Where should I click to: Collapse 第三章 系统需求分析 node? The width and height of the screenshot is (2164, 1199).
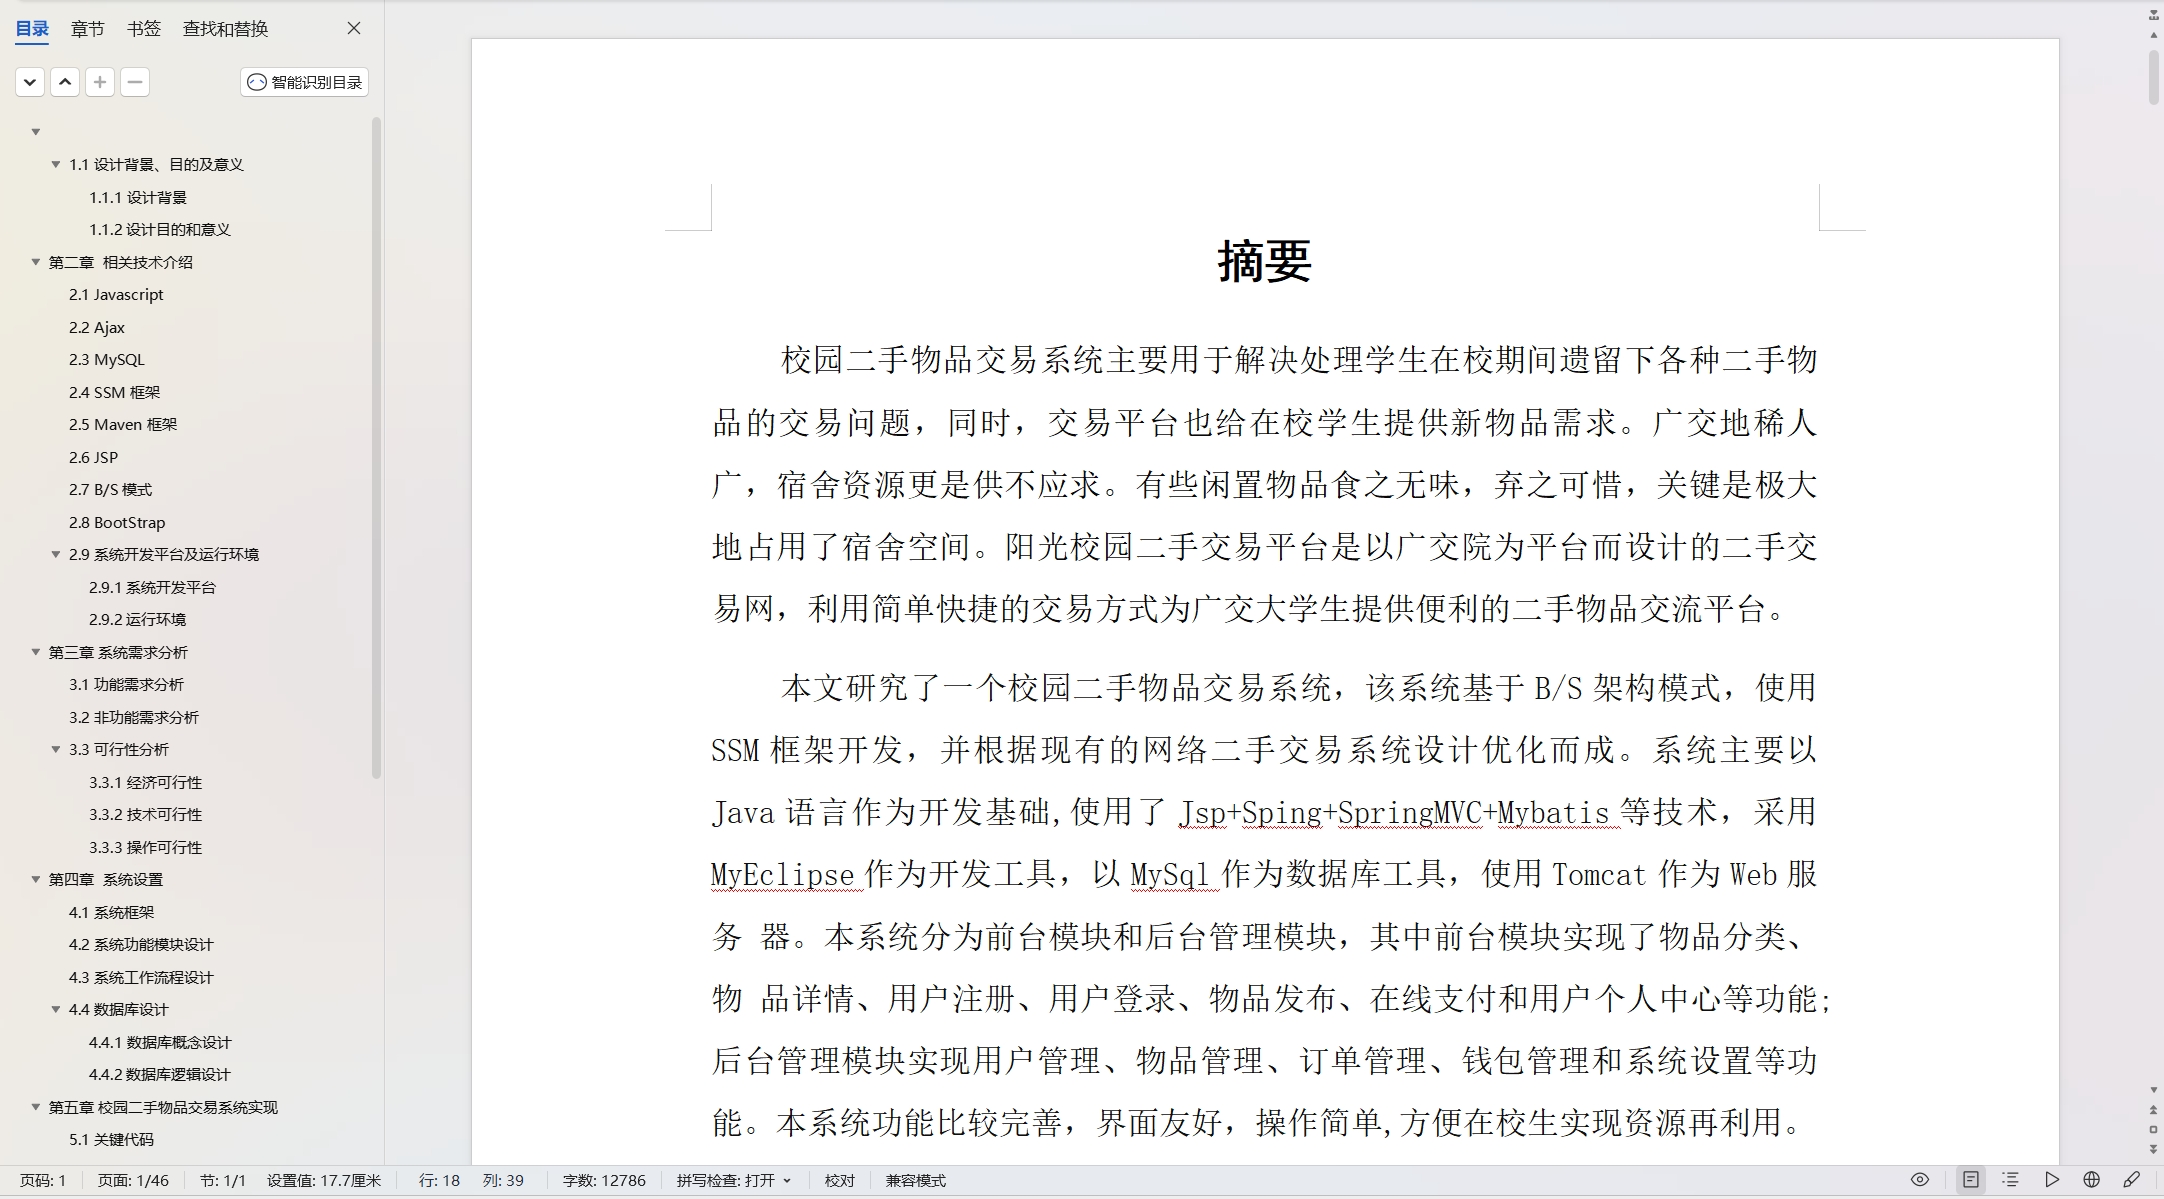tap(36, 652)
